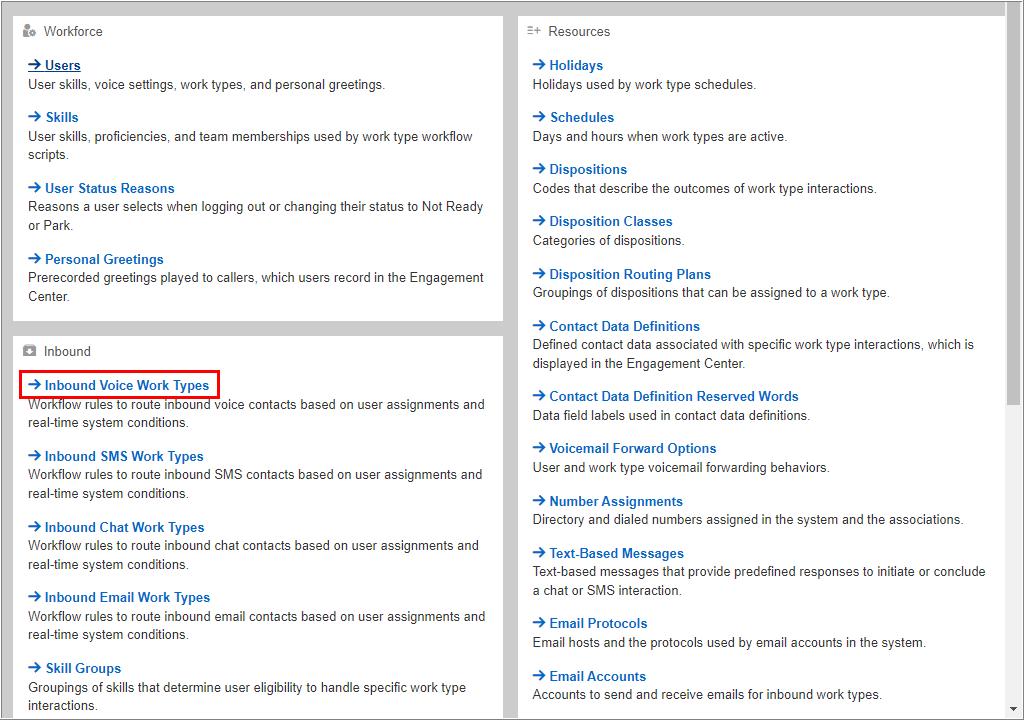This screenshot has height=720, width=1024.
Task: Click the arrow icon beside Users
Action: coord(33,65)
